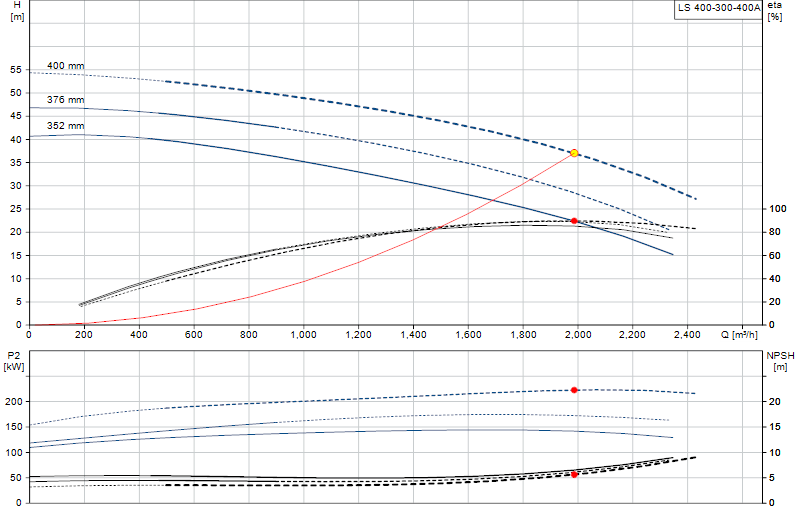800x520 pixels.
Task: Click the LS 400-300-400A legend box
Action: coord(718,9)
